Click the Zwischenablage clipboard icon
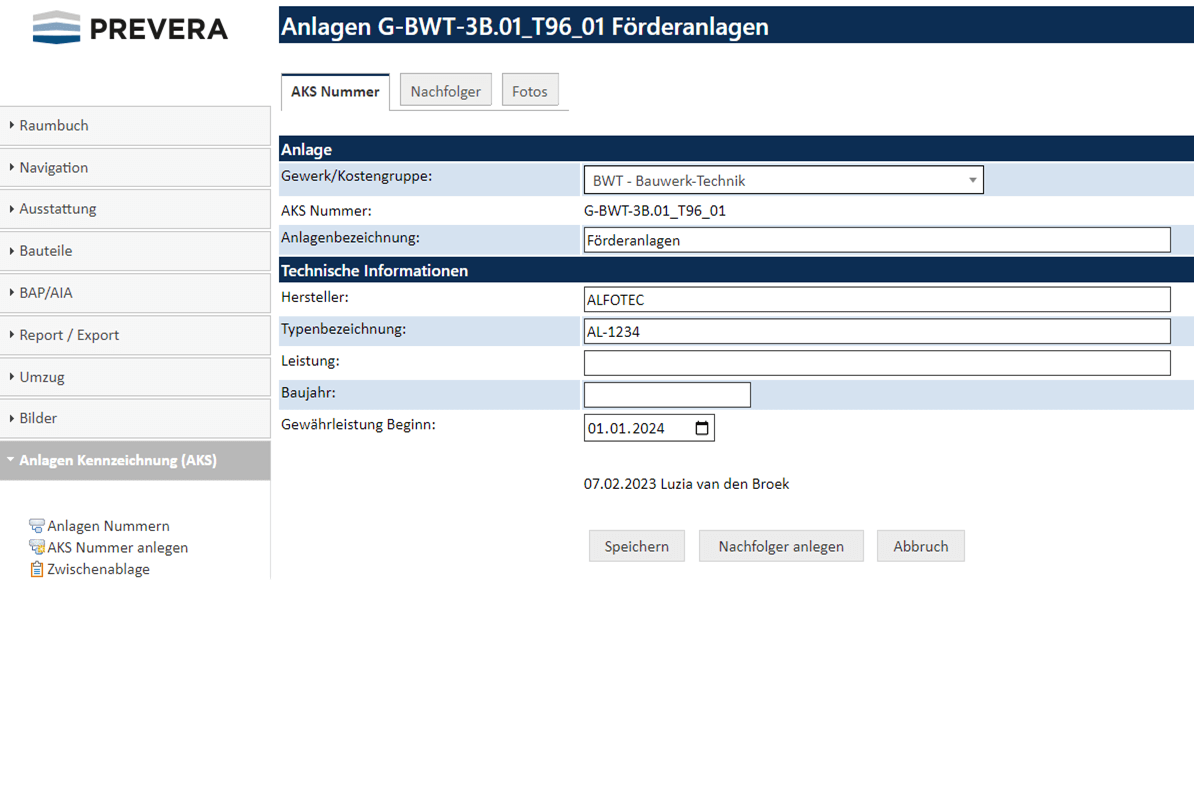This screenshot has height=800, width=1201. pos(37,569)
